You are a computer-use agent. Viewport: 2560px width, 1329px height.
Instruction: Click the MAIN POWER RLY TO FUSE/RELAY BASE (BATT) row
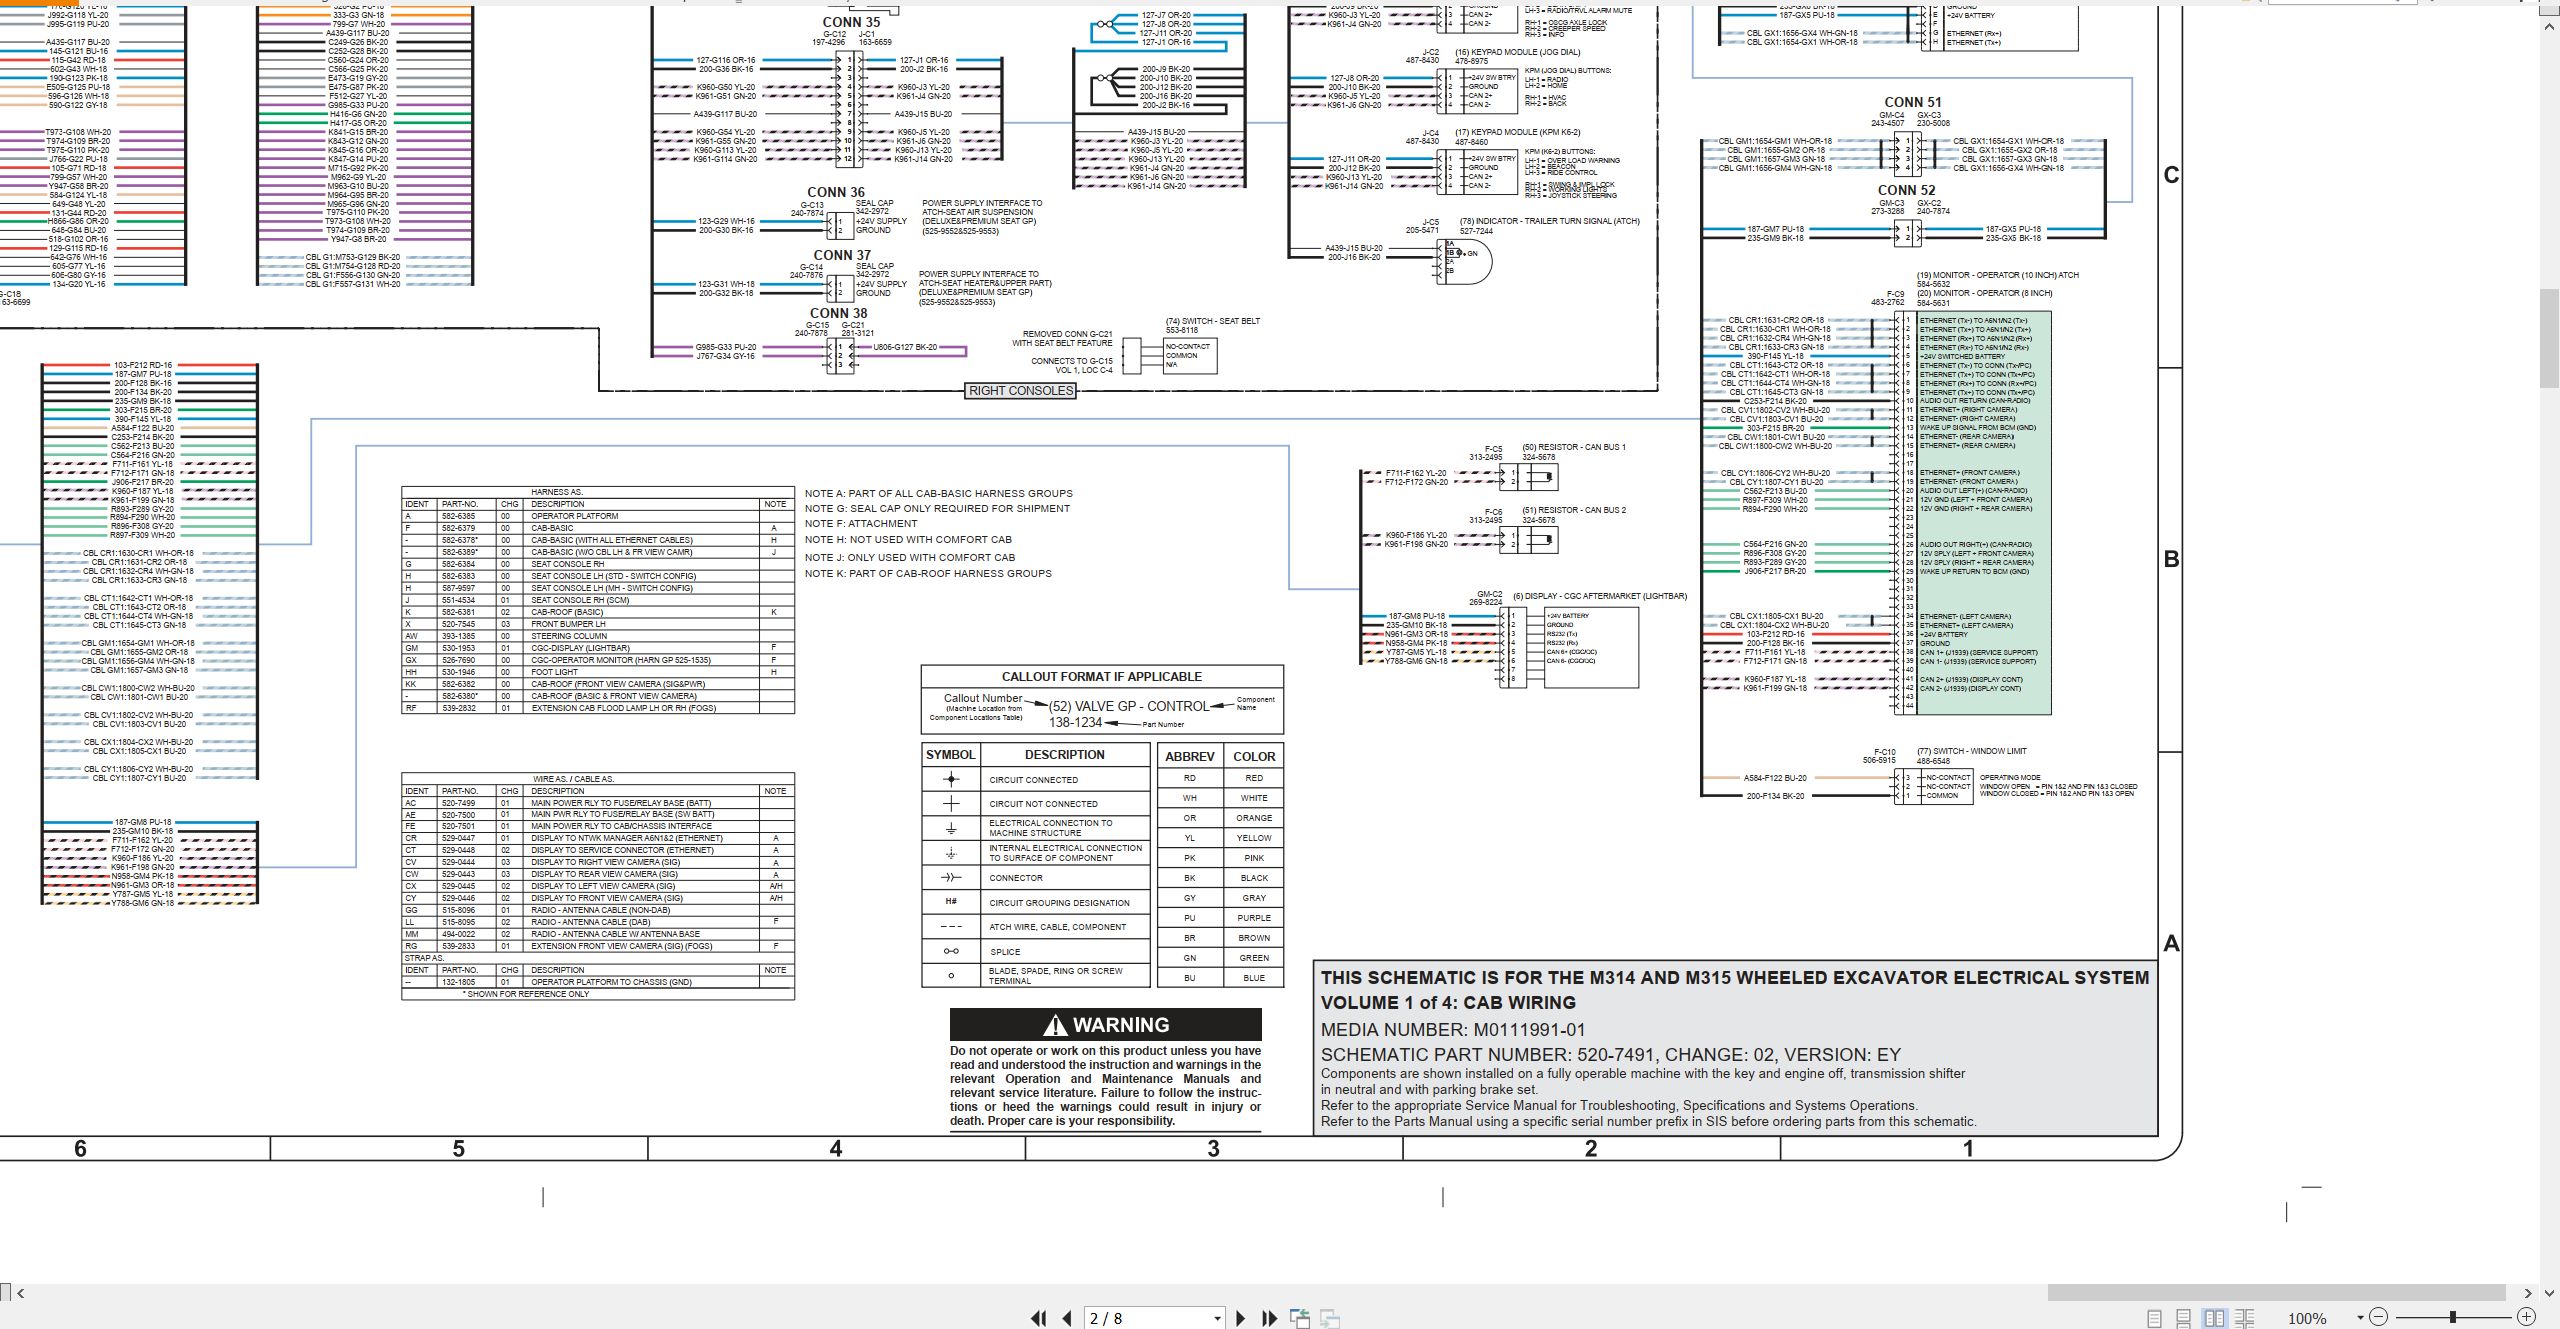598,803
